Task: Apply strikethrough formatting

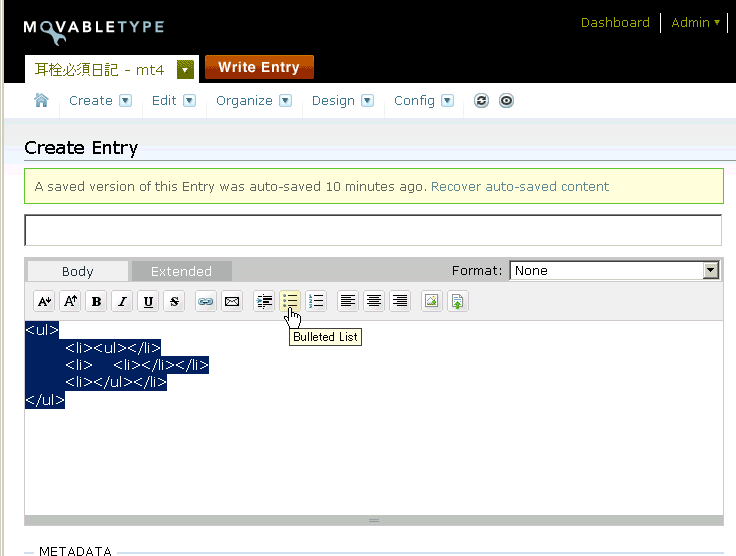Action: (174, 301)
